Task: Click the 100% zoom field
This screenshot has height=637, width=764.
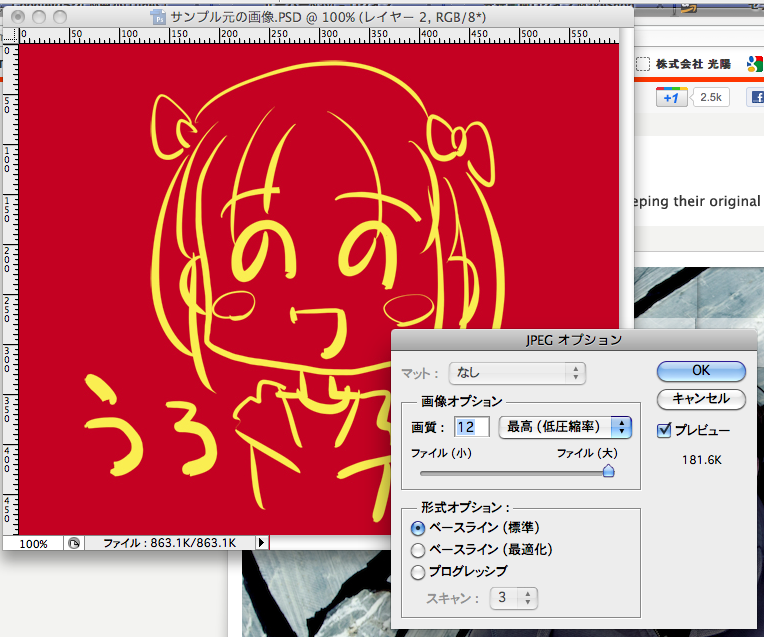Action: pos(33,543)
